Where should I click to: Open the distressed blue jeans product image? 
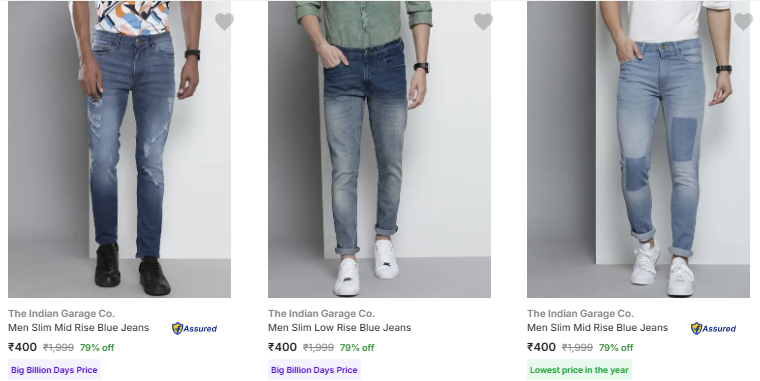(119, 149)
